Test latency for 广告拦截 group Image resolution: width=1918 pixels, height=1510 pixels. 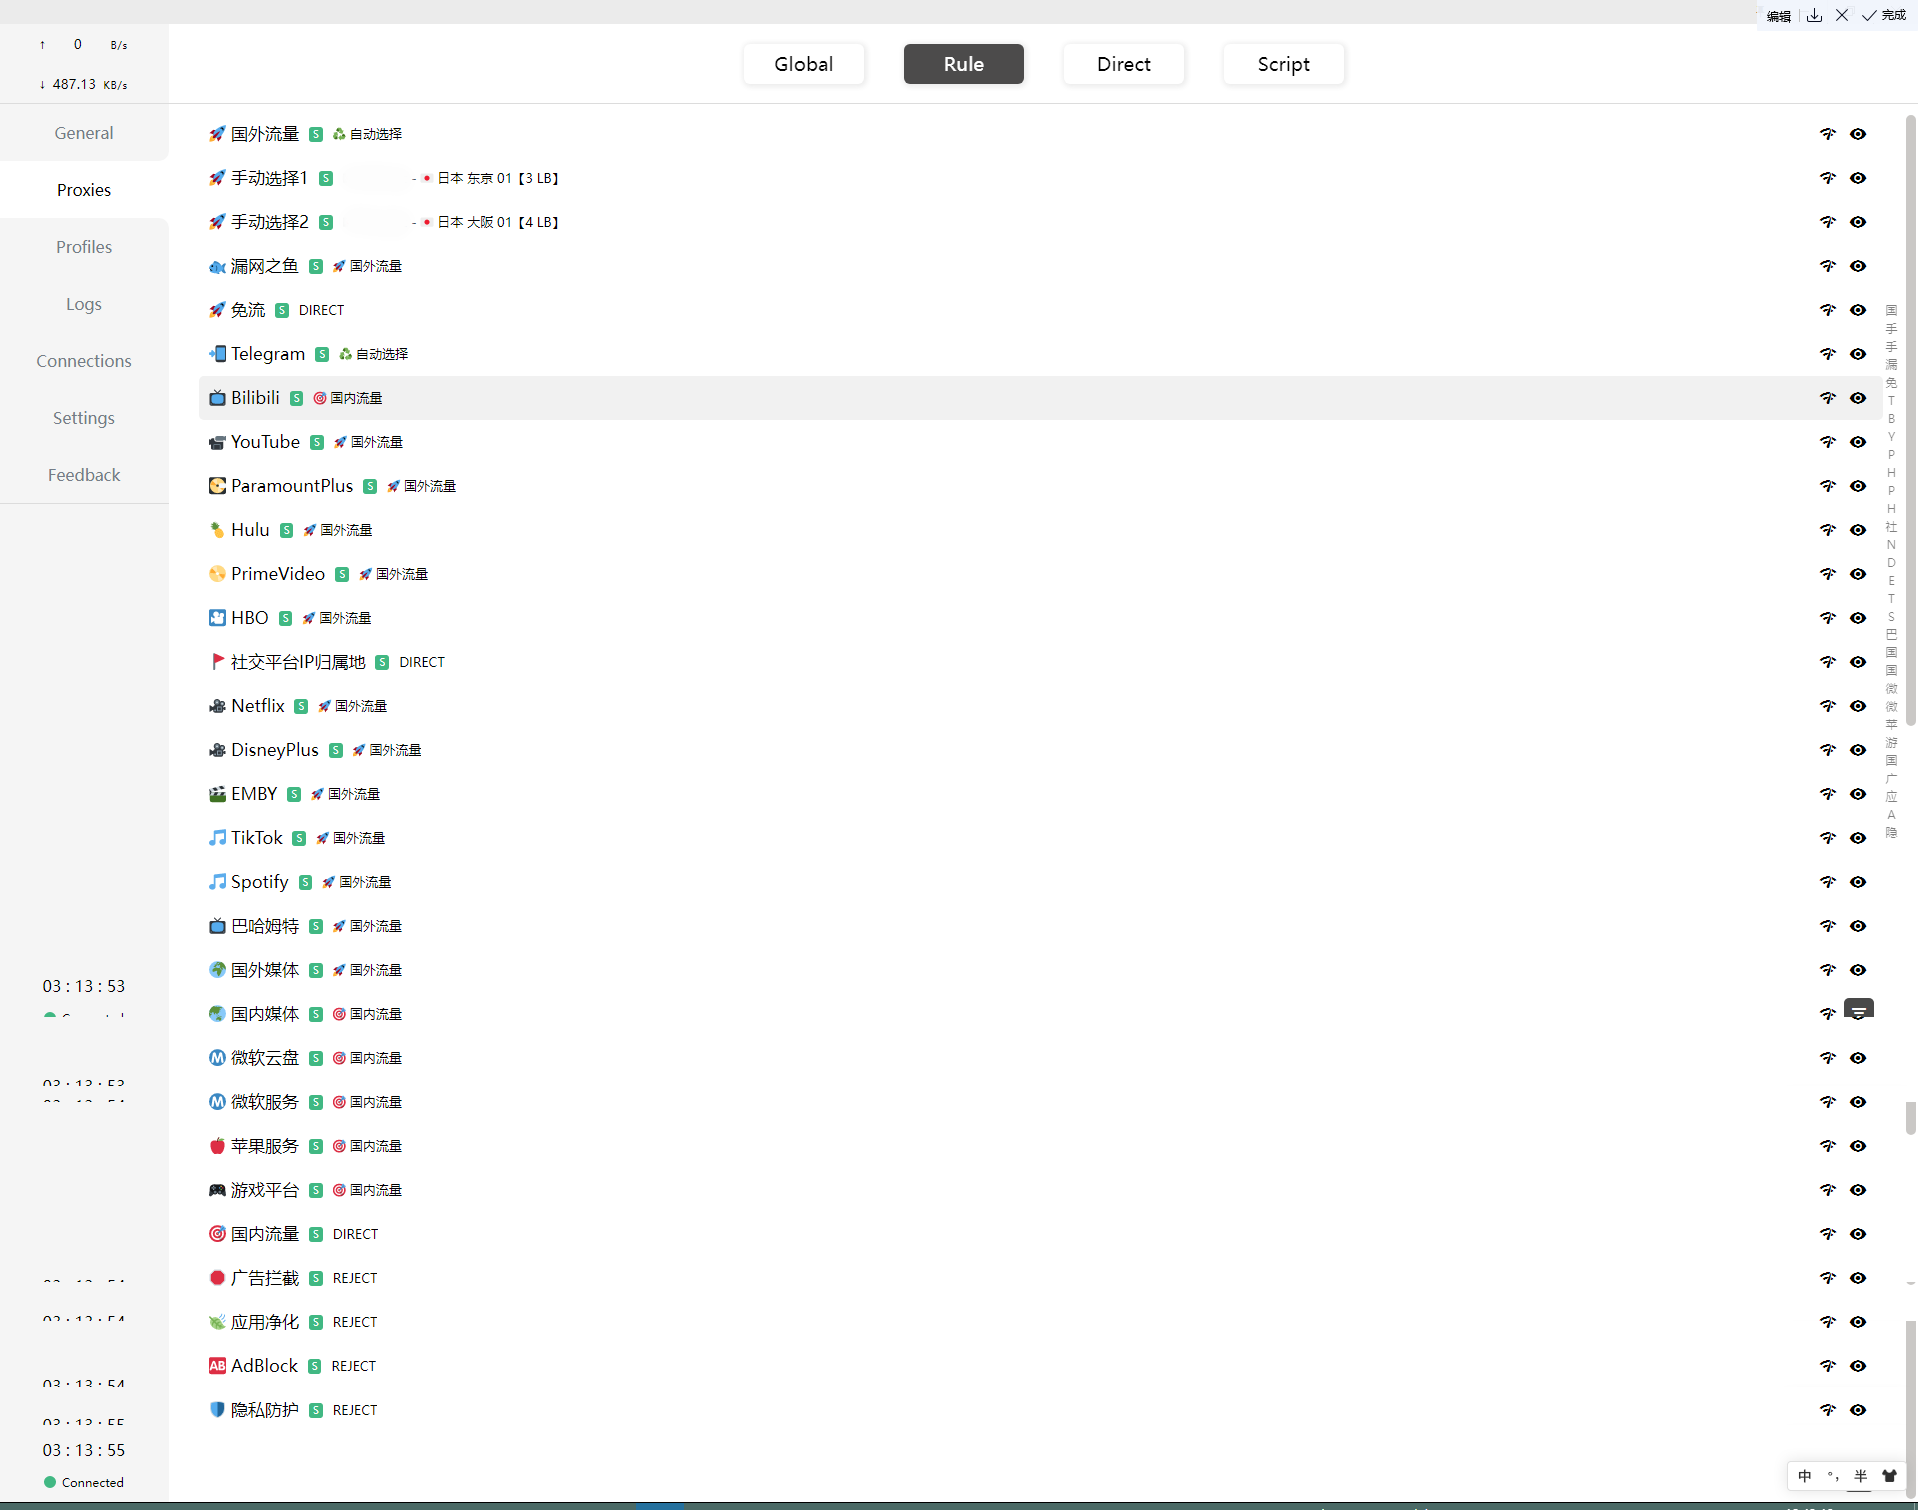point(1828,1278)
